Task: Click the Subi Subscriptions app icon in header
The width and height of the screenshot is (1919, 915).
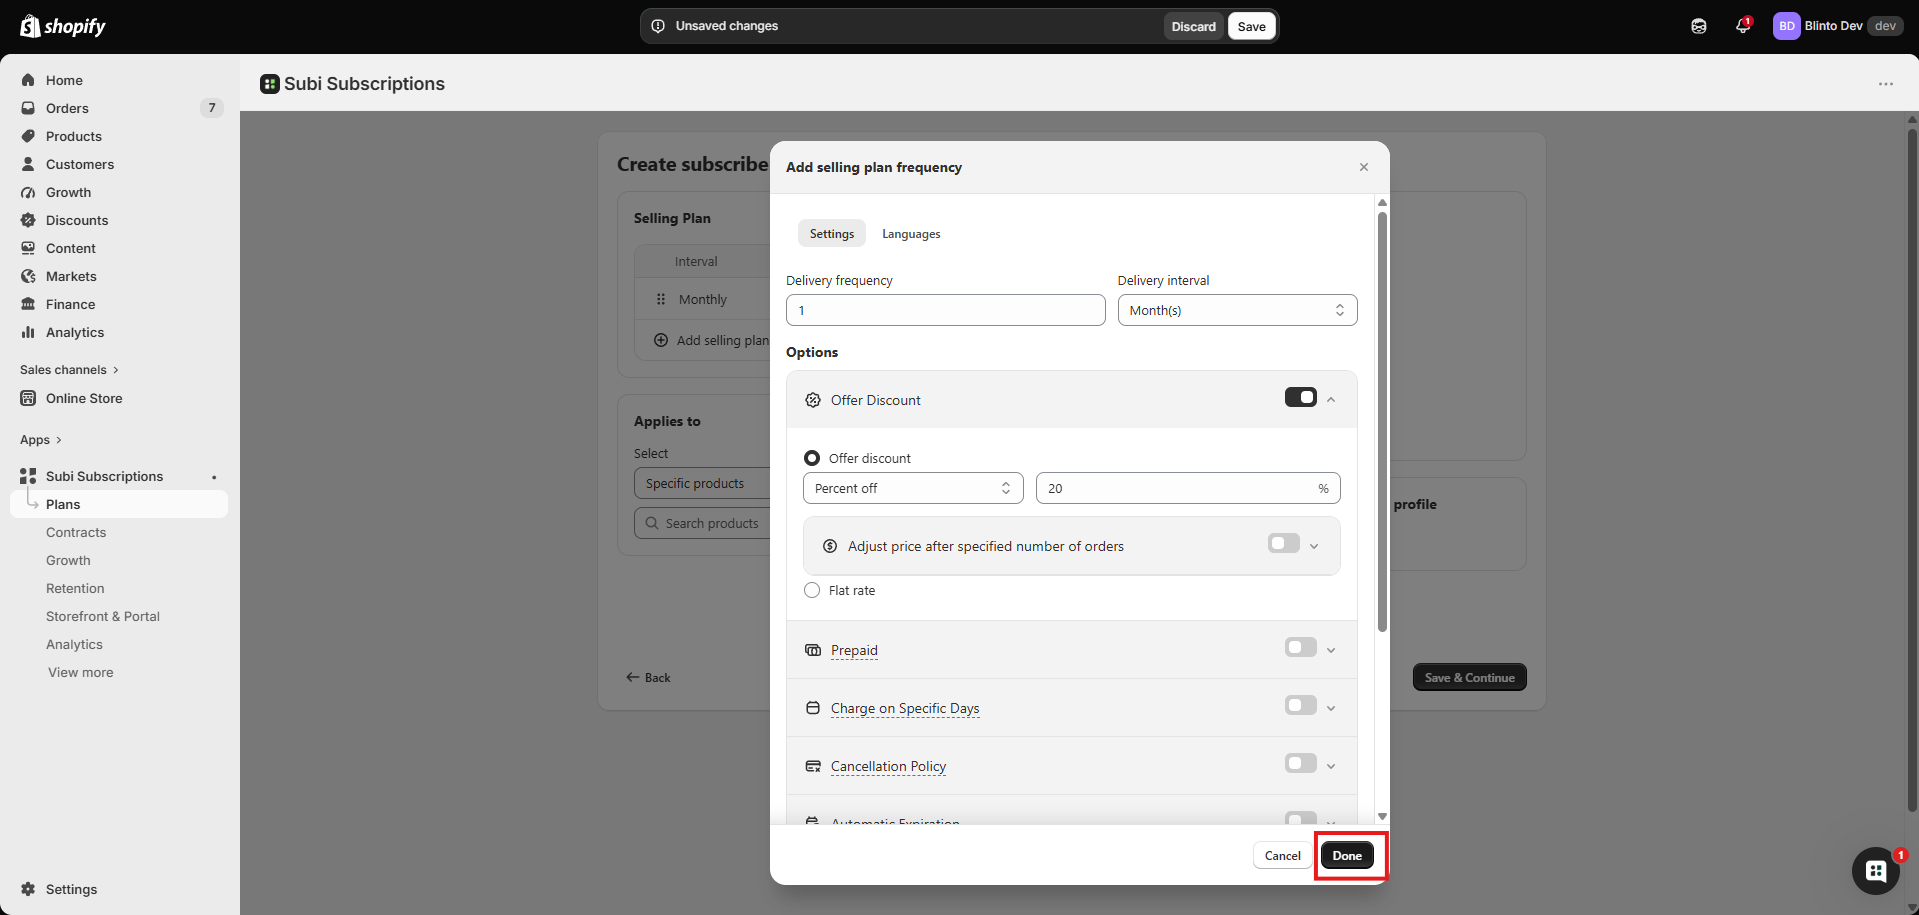Action: pyautogui.click(x=270, y=84)
